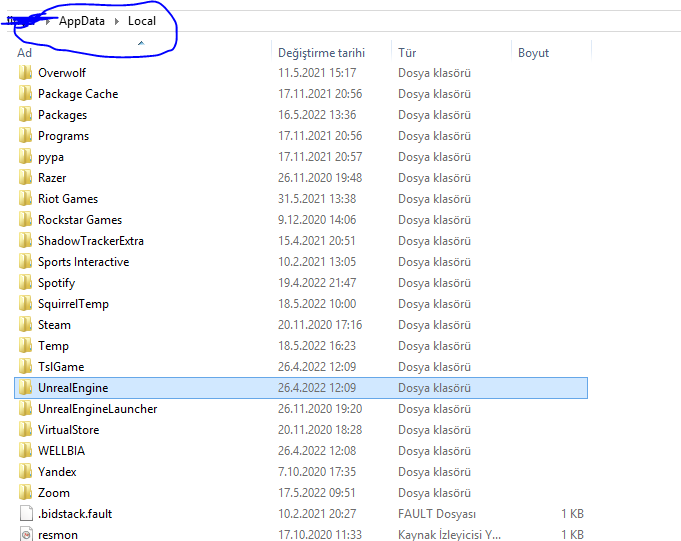Viewport: 681px width, 541px height.
Task: Select the pypa folder name
Action: (x=51, y=157)
